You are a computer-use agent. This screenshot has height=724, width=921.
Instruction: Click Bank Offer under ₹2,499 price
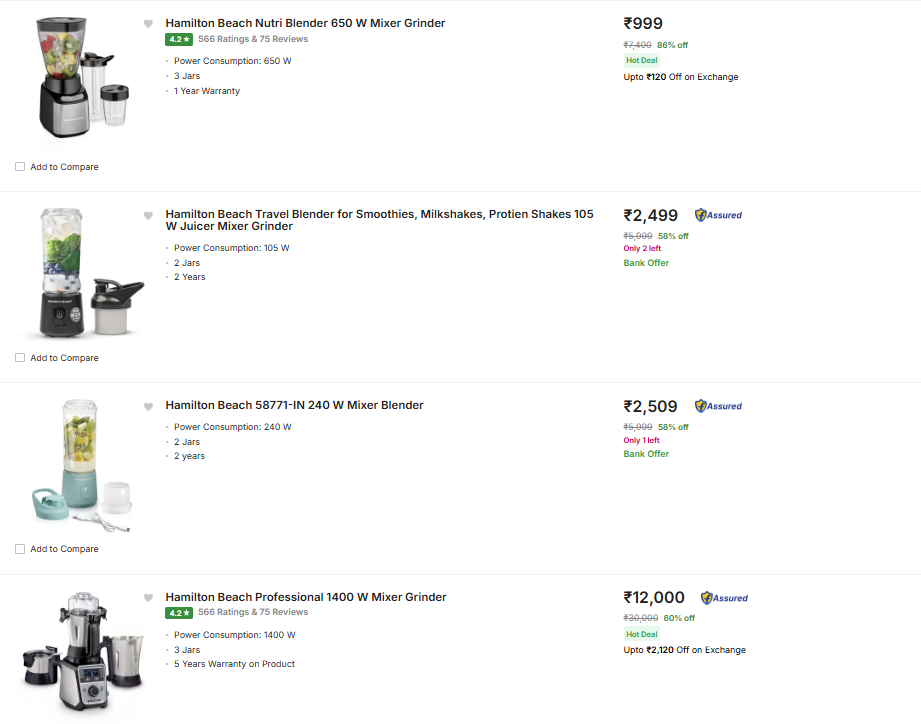click(x=646, y=263)
